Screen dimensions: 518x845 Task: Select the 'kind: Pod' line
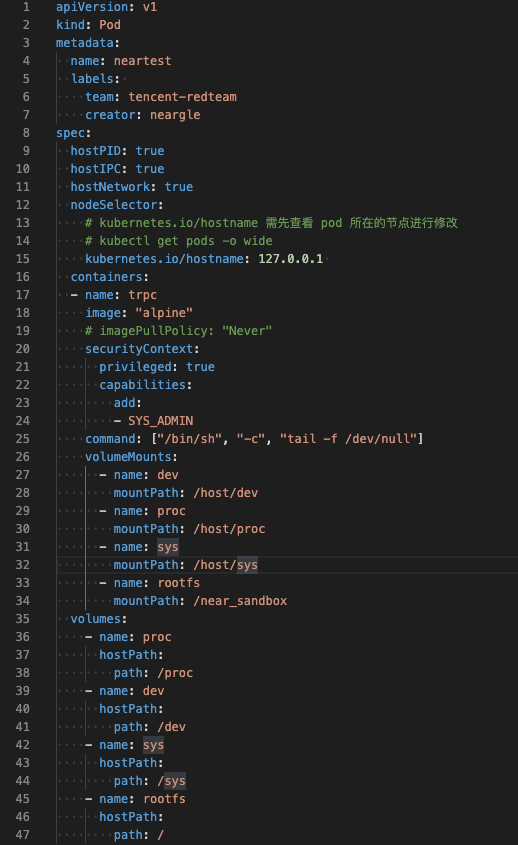[88, 25]
